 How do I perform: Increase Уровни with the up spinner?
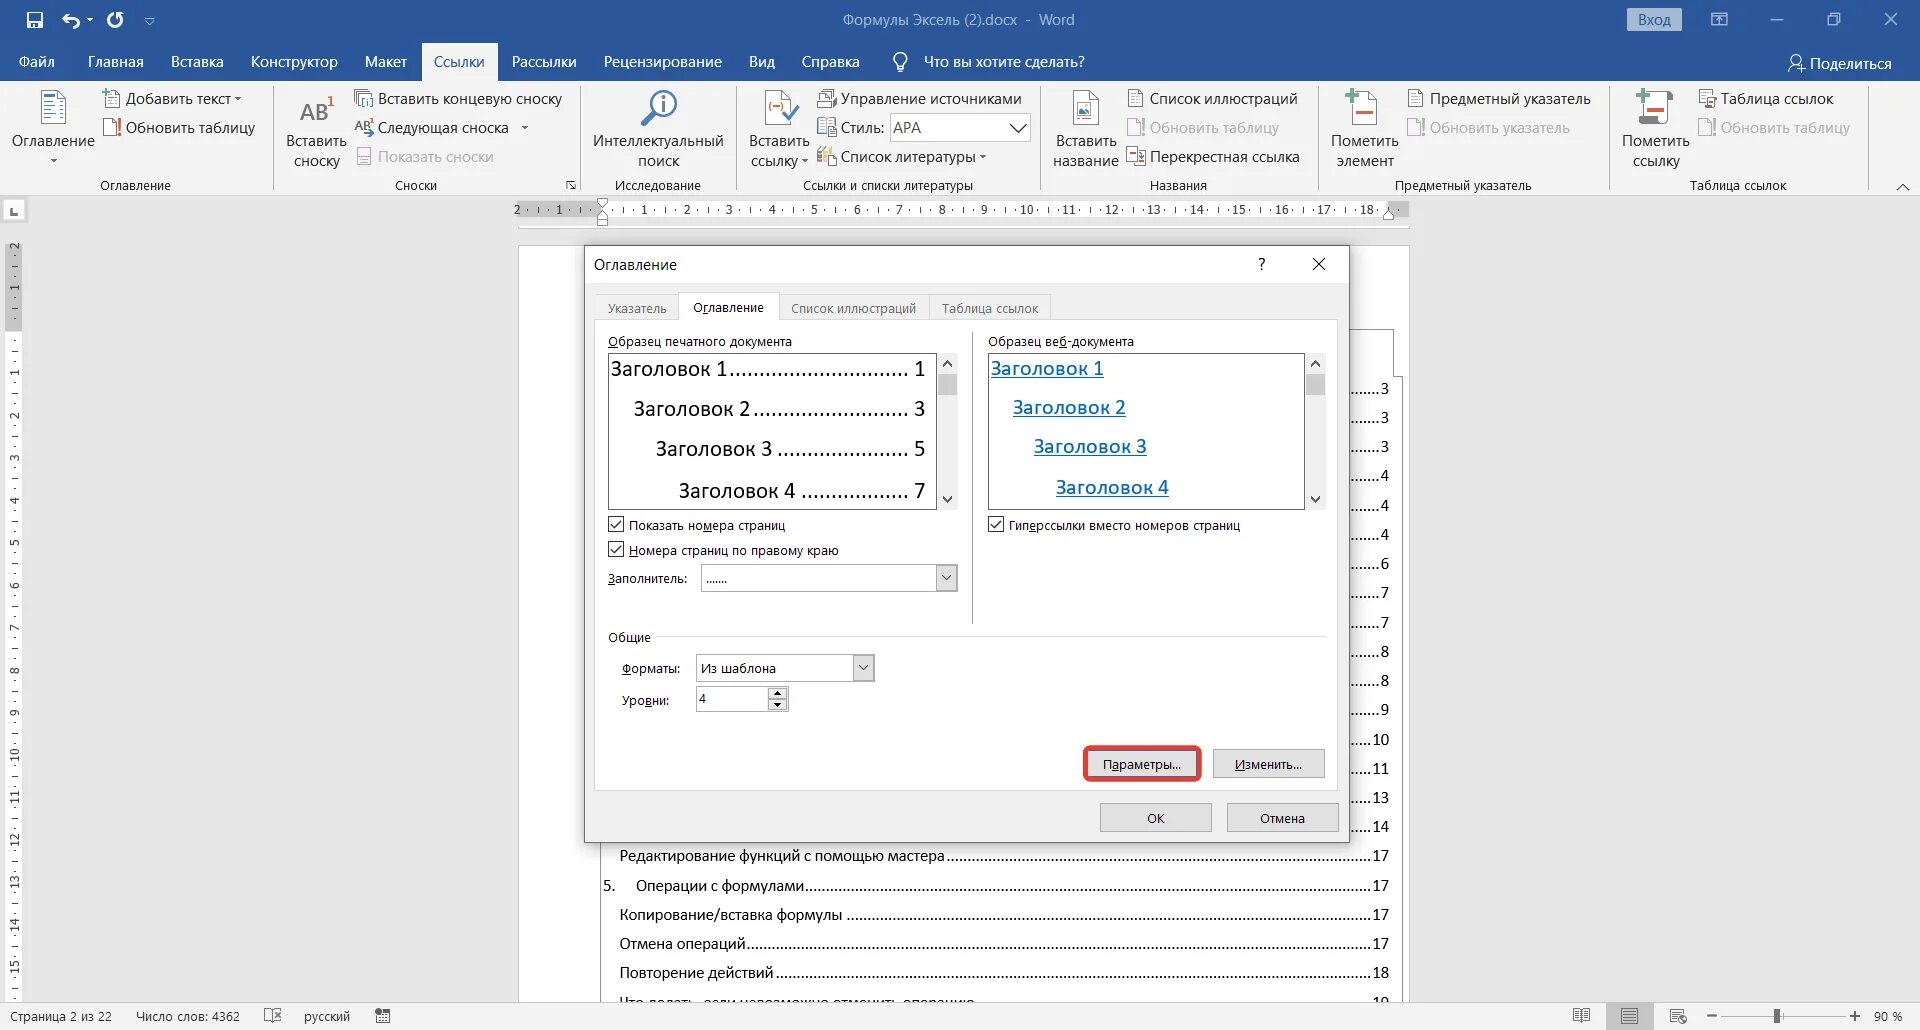coord(778,693)
